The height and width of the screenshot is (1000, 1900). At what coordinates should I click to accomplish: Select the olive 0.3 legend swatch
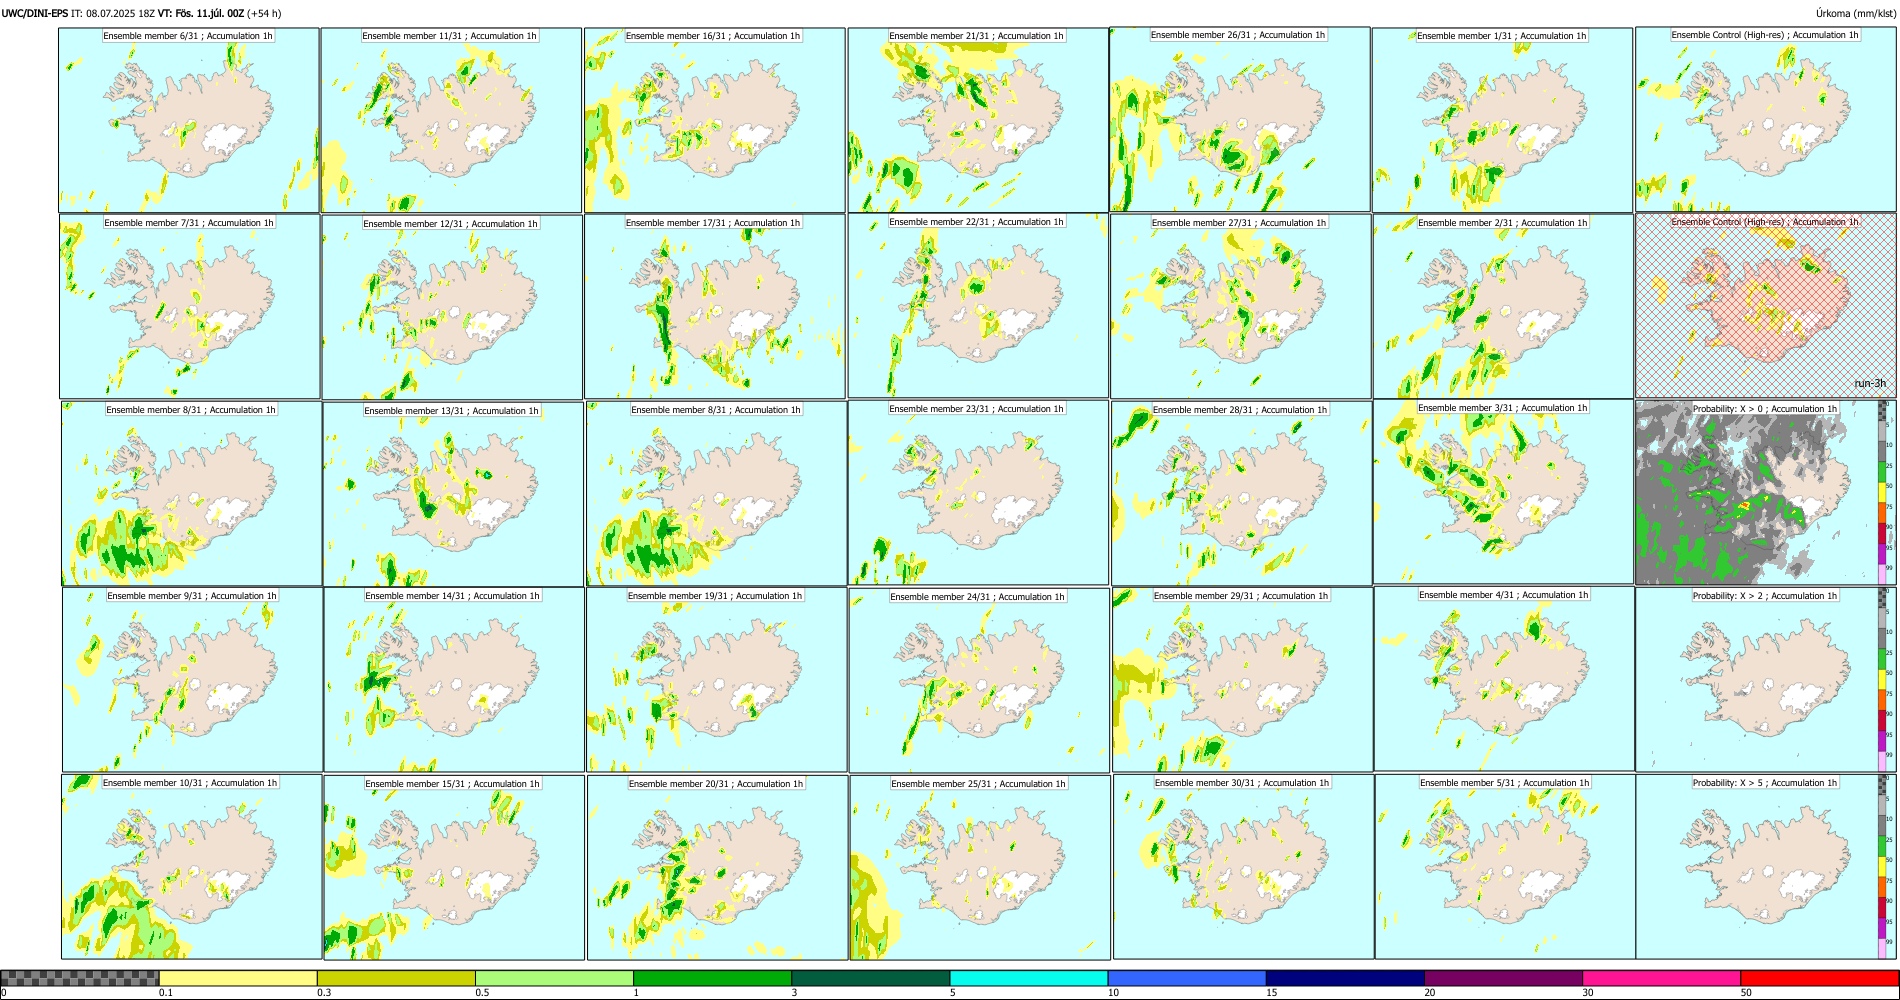(396, 978)
